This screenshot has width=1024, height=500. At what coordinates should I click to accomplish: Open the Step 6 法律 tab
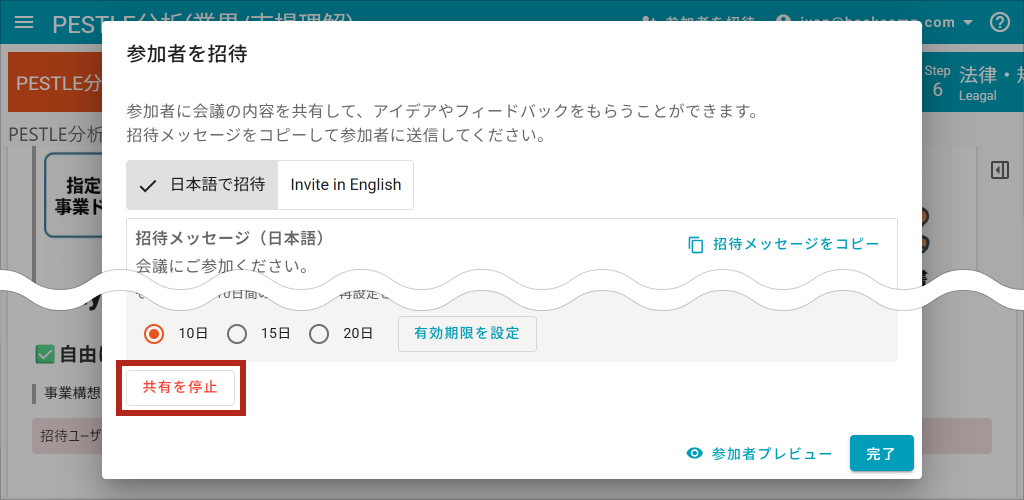tap(971, 82)
